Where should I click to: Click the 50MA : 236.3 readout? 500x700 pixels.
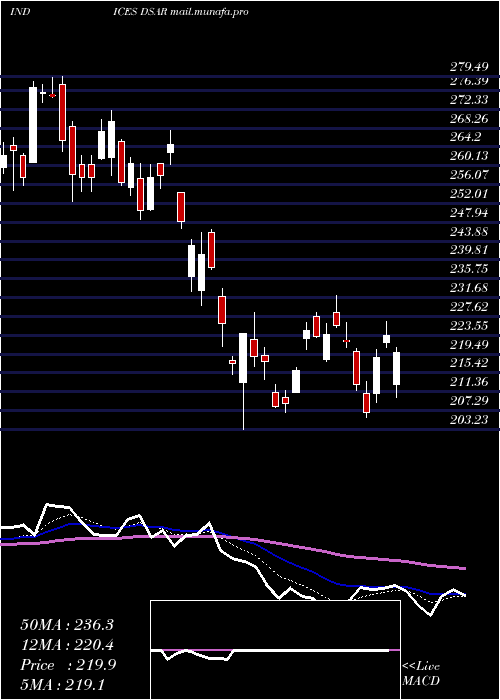67,625
